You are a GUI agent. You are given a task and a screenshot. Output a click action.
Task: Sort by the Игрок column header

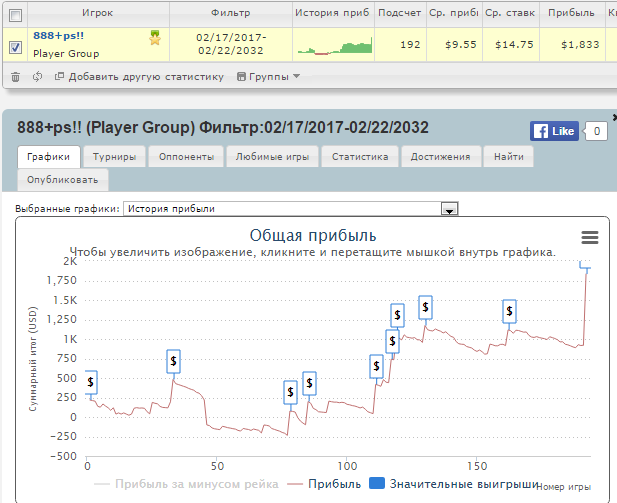tap(98, 14)
